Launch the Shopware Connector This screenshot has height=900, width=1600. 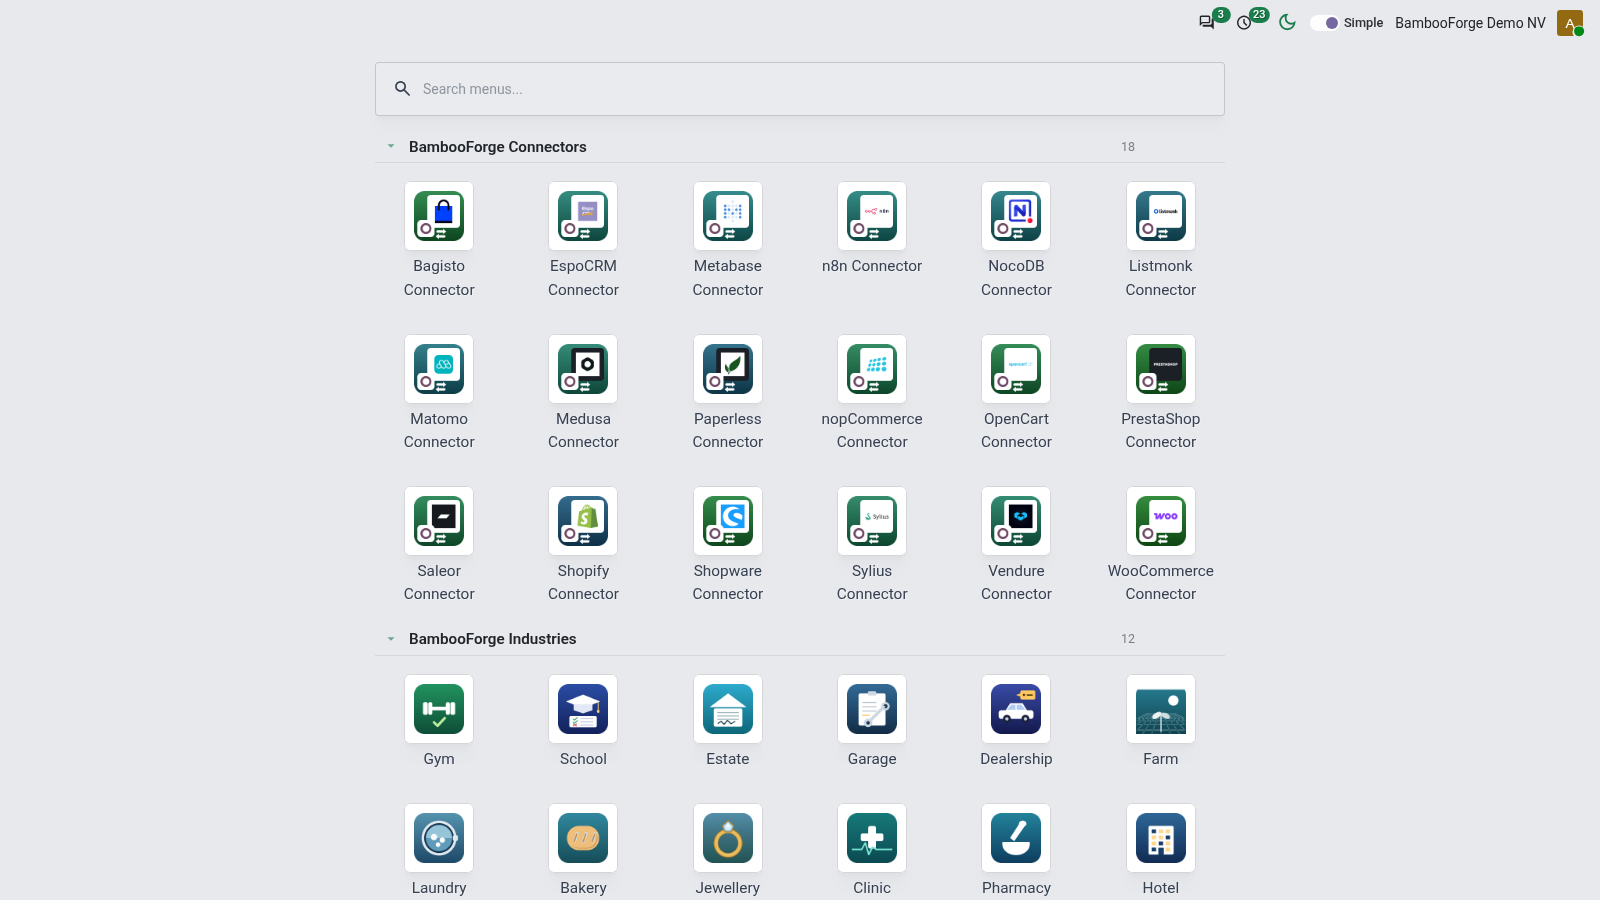tap(728, 521)
